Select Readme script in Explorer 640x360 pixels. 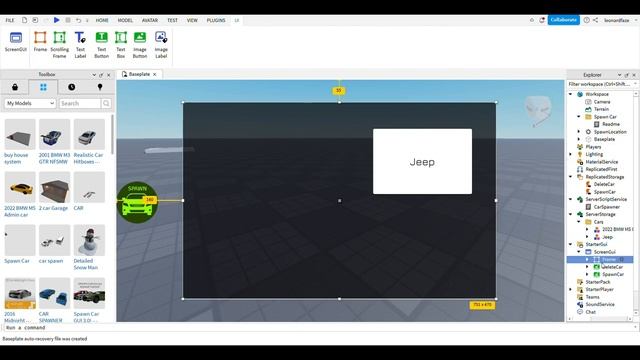[611, 124]
